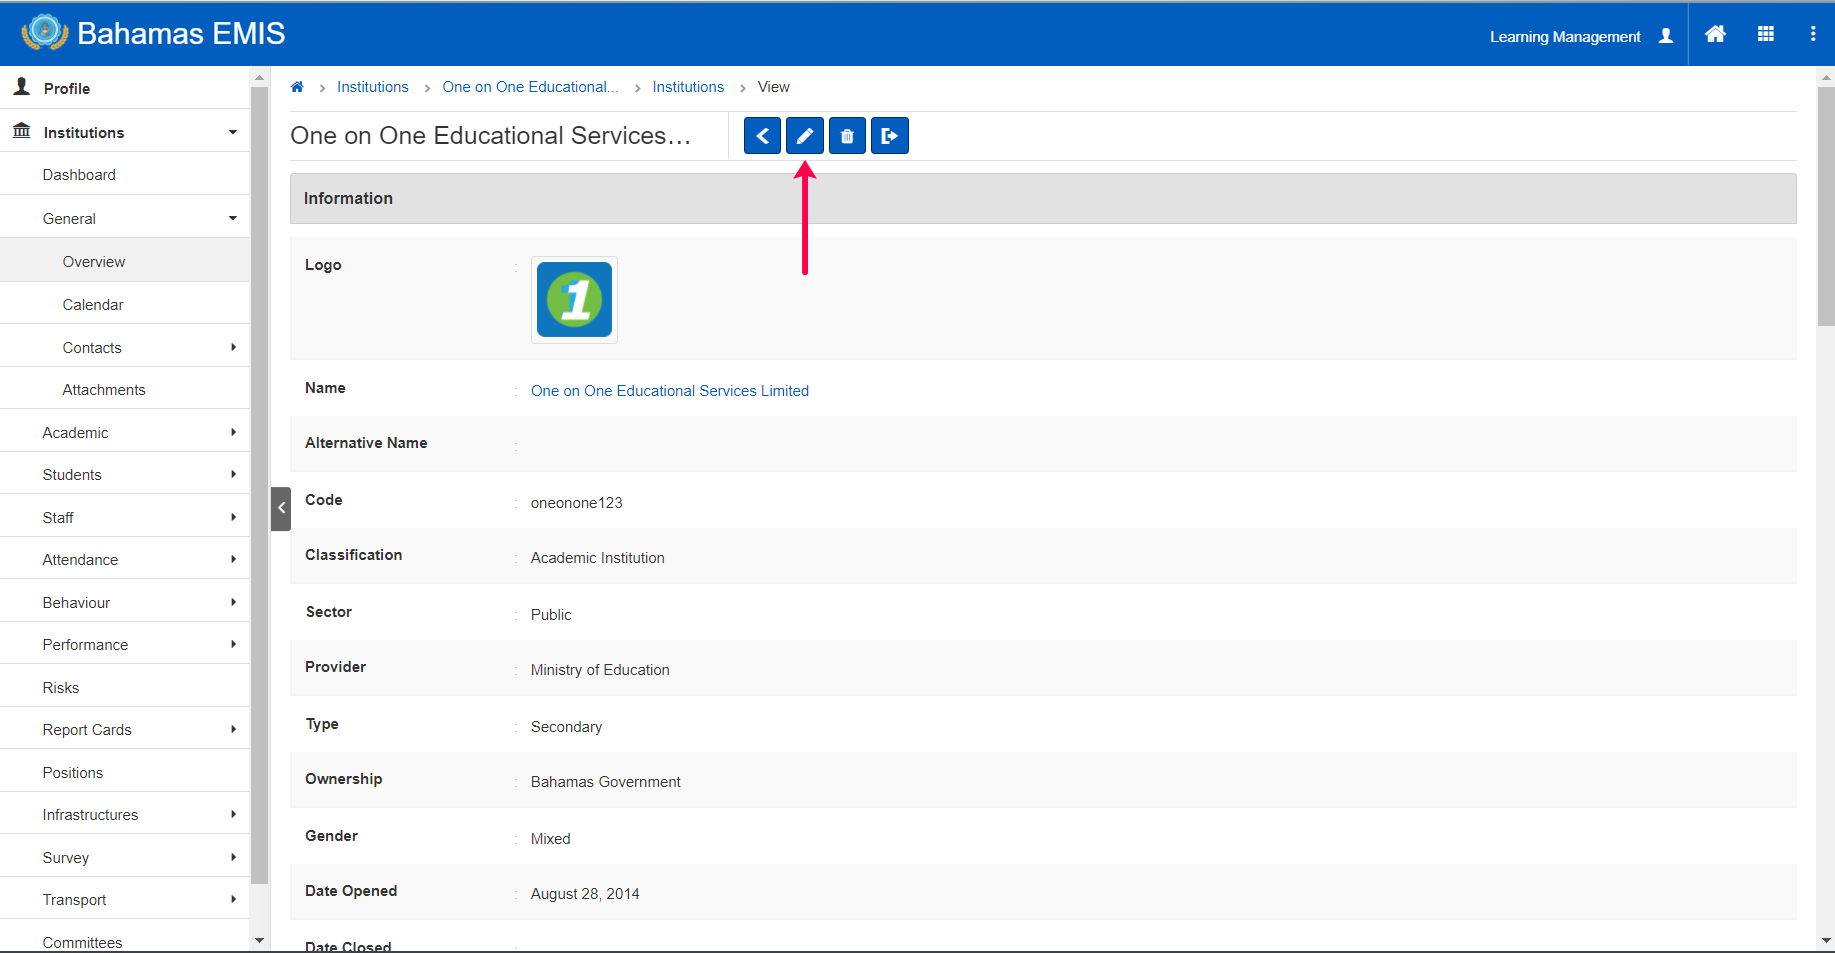
Task: Collapse the General submenu
Action: pyautogui.click(x=233, y=218)
